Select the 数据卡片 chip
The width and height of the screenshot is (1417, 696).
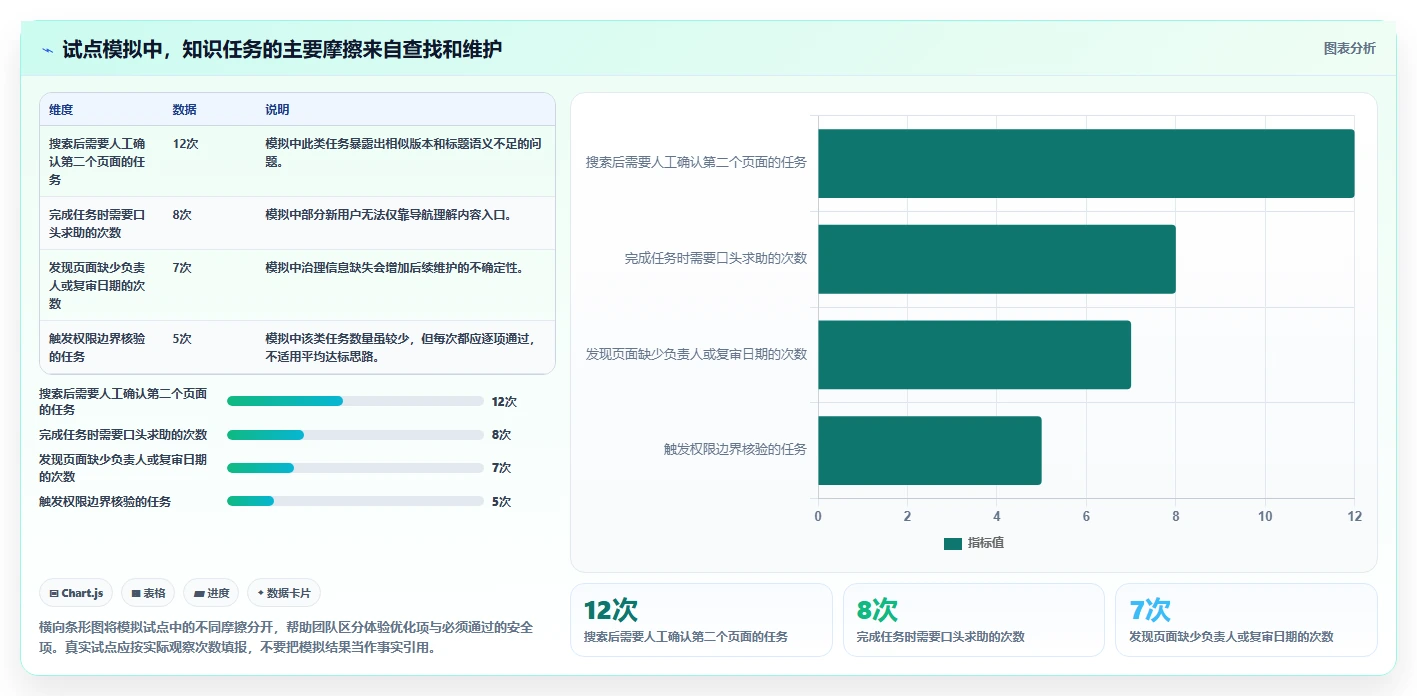284,593
